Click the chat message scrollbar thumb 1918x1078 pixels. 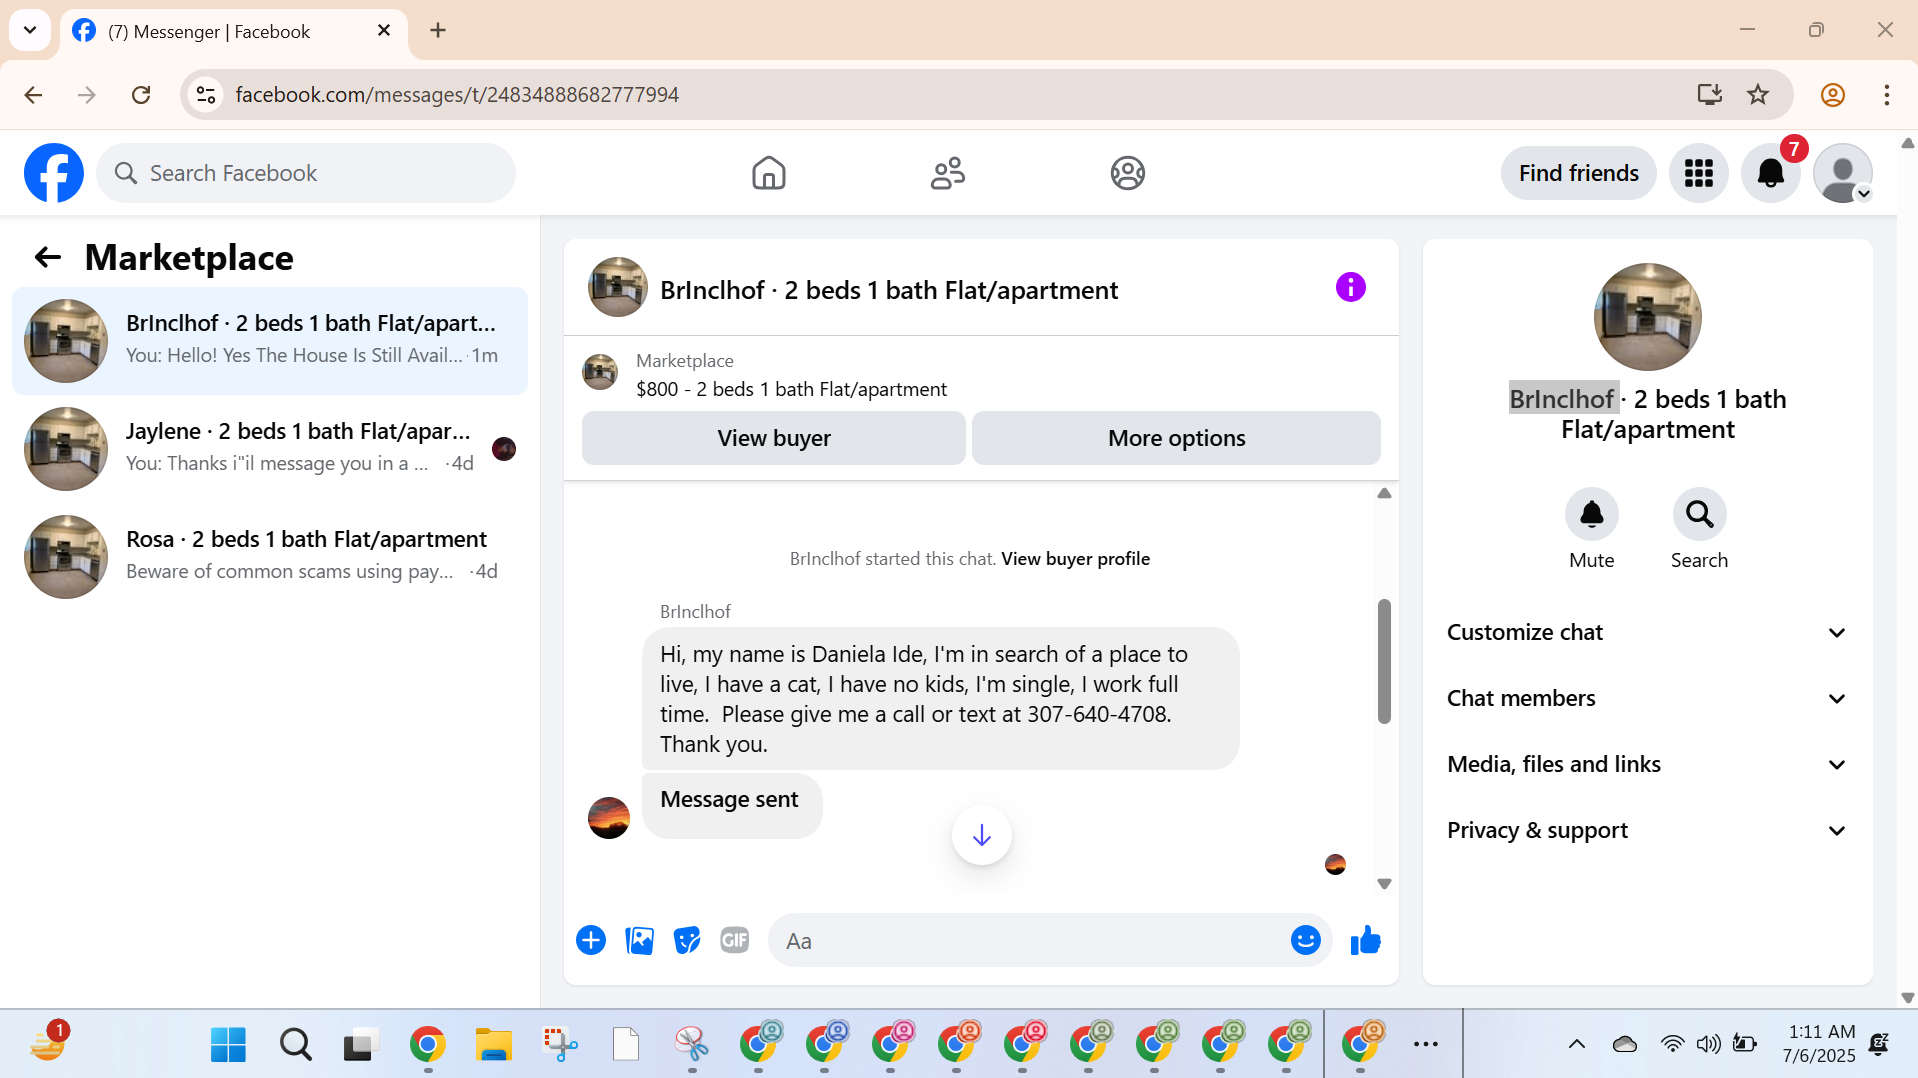click(1384, 660)
